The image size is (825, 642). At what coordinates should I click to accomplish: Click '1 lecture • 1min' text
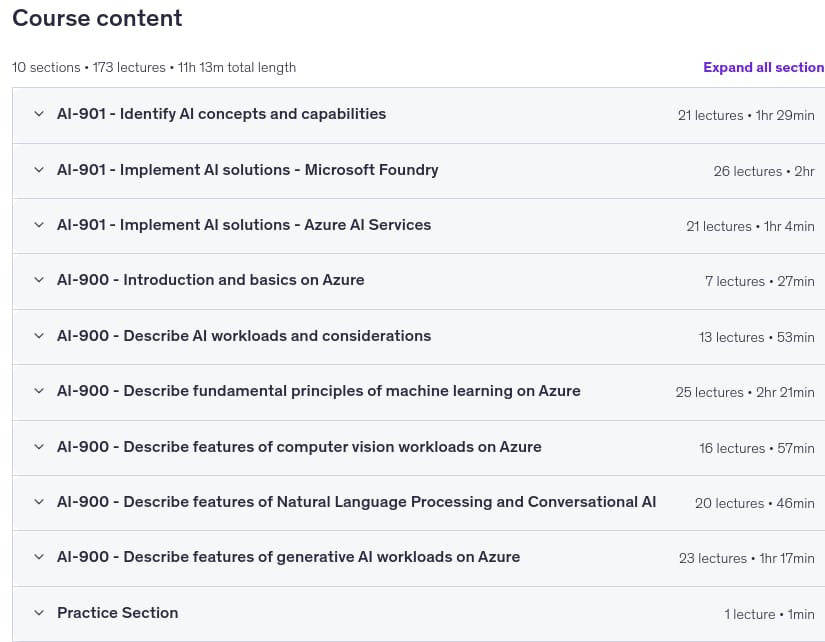769,615
